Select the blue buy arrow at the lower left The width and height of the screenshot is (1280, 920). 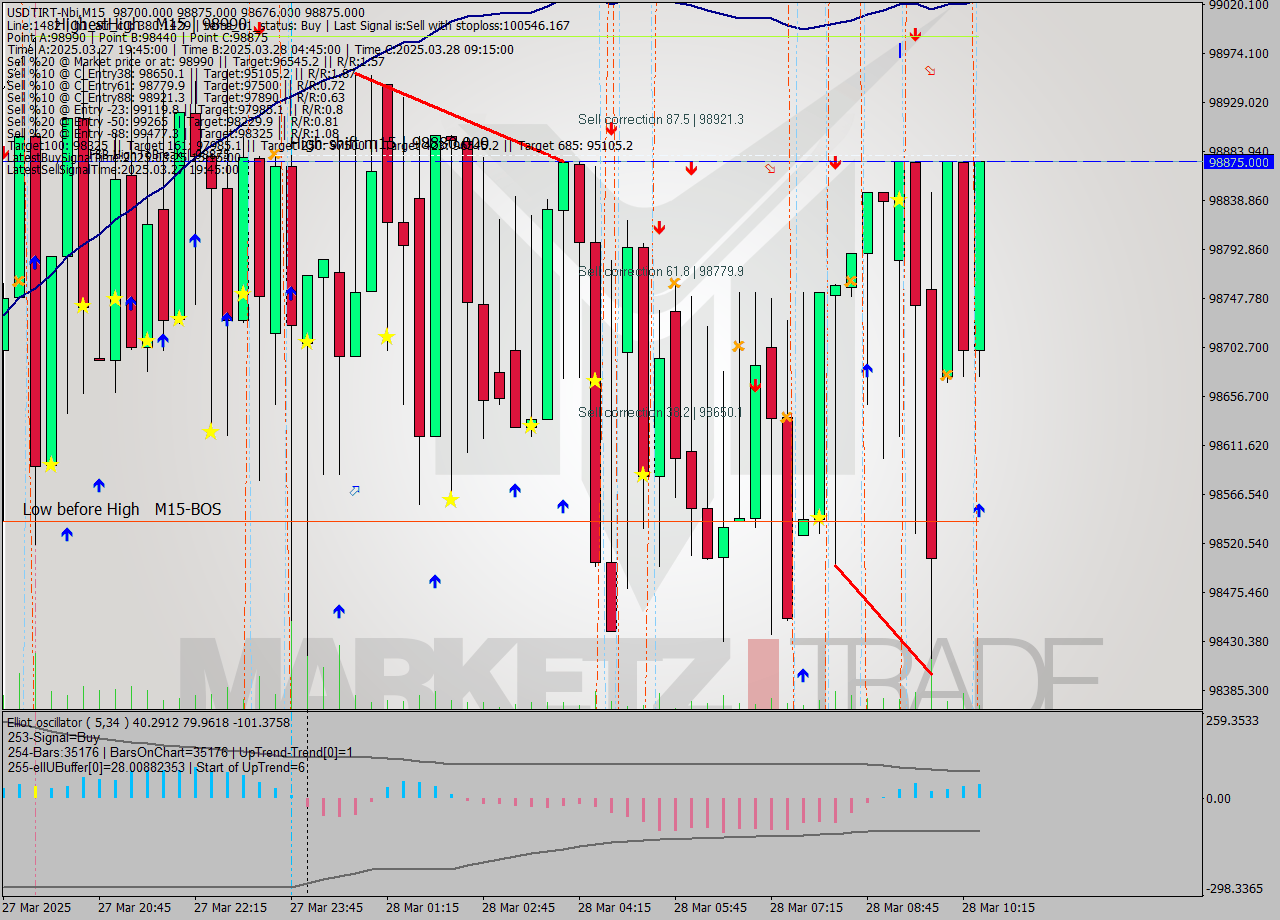67,535
